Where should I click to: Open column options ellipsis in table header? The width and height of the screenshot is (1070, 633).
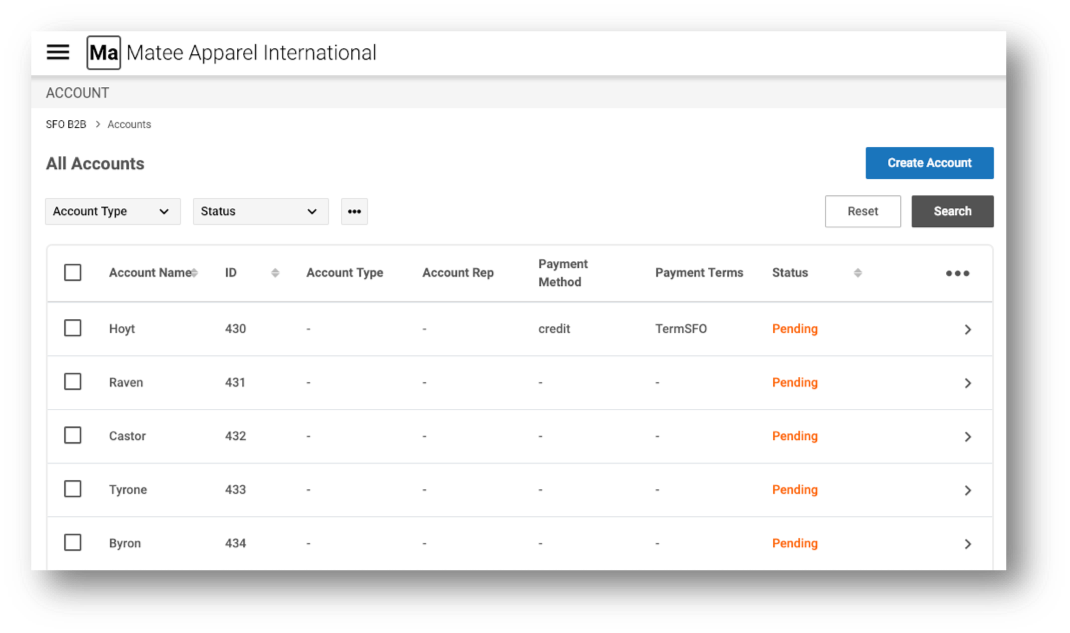(x=957, y=273)
